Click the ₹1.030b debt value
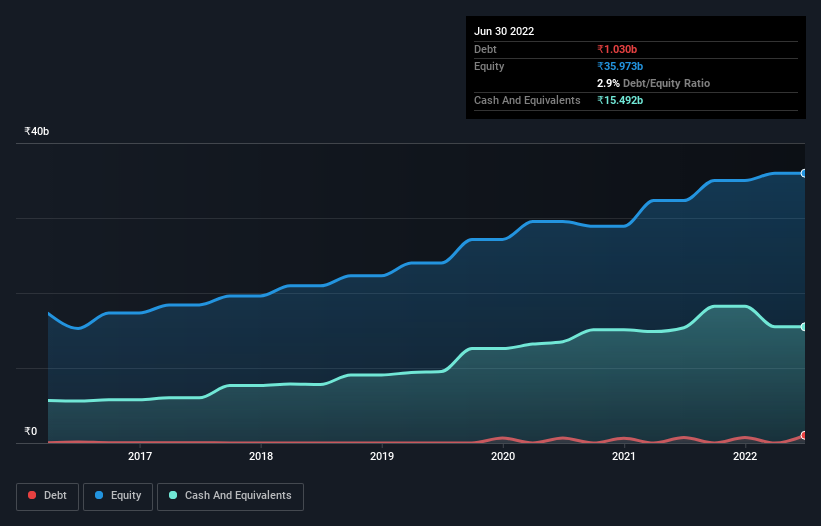 pos(617,49)
